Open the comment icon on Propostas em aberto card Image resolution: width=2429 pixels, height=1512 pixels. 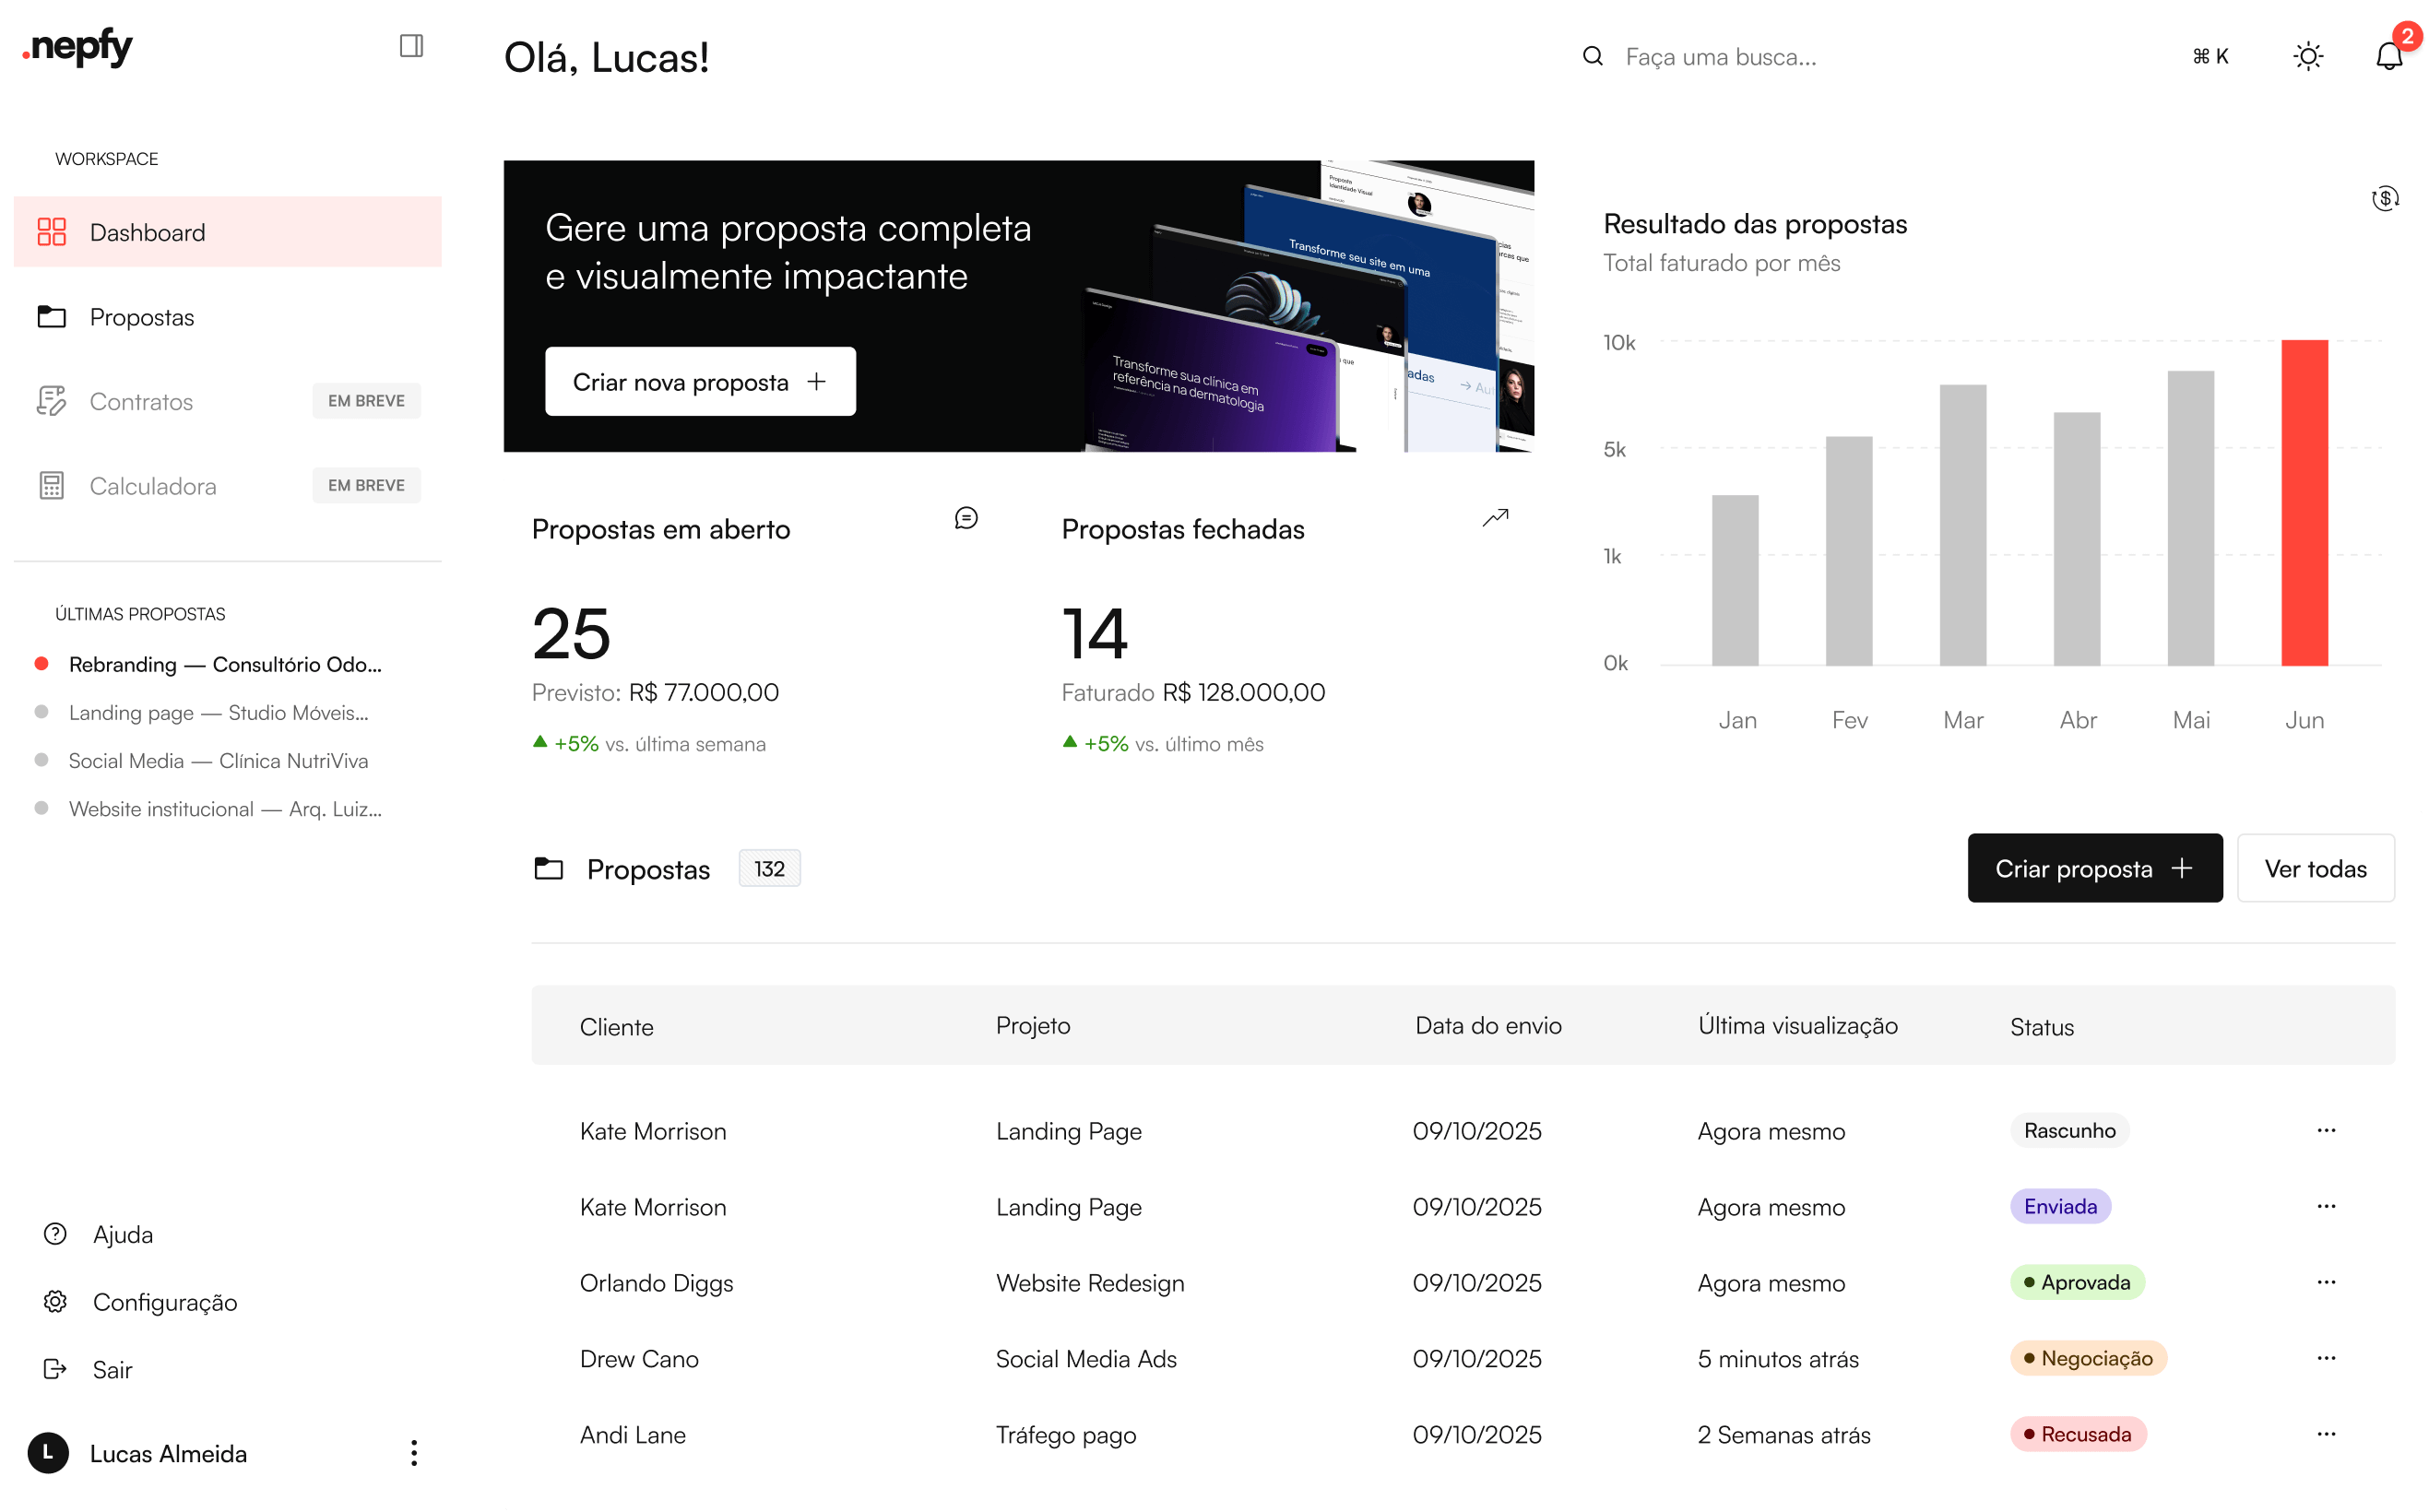[966, 518]
